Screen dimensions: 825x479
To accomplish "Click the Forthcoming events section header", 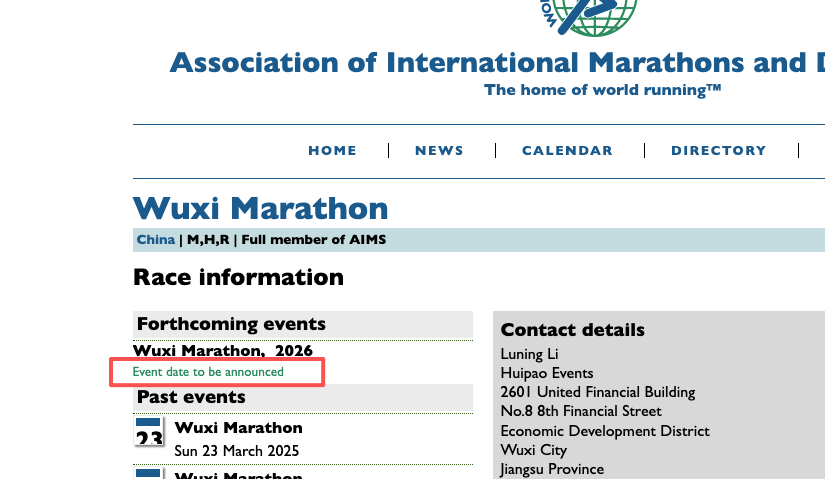I will tap(231, 324).
